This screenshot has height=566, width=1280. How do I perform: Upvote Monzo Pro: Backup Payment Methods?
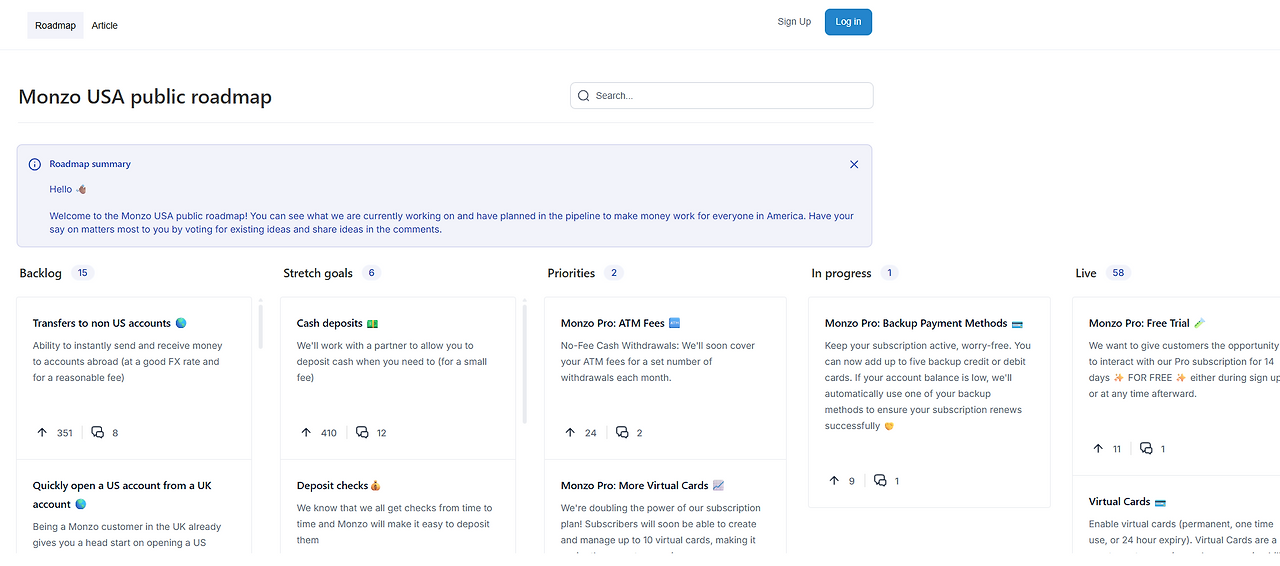coord(834,481)
